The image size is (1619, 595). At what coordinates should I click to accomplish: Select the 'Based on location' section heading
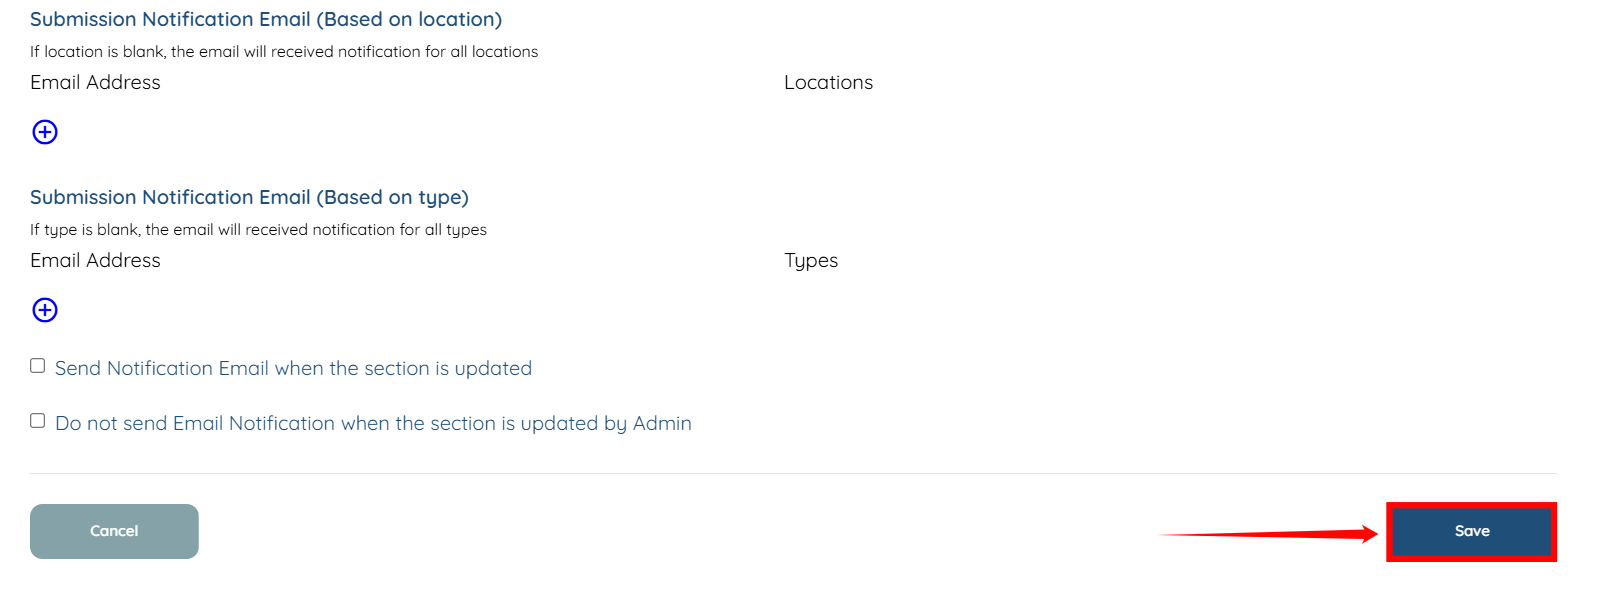click(x=266, y=19)
